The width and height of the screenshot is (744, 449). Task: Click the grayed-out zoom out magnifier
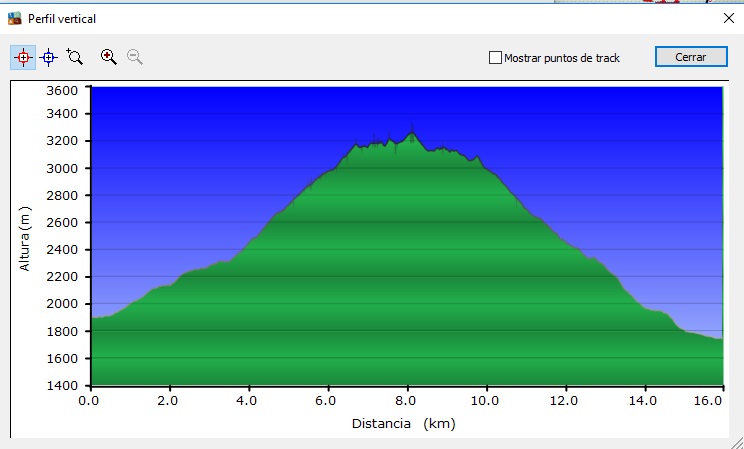135,57
